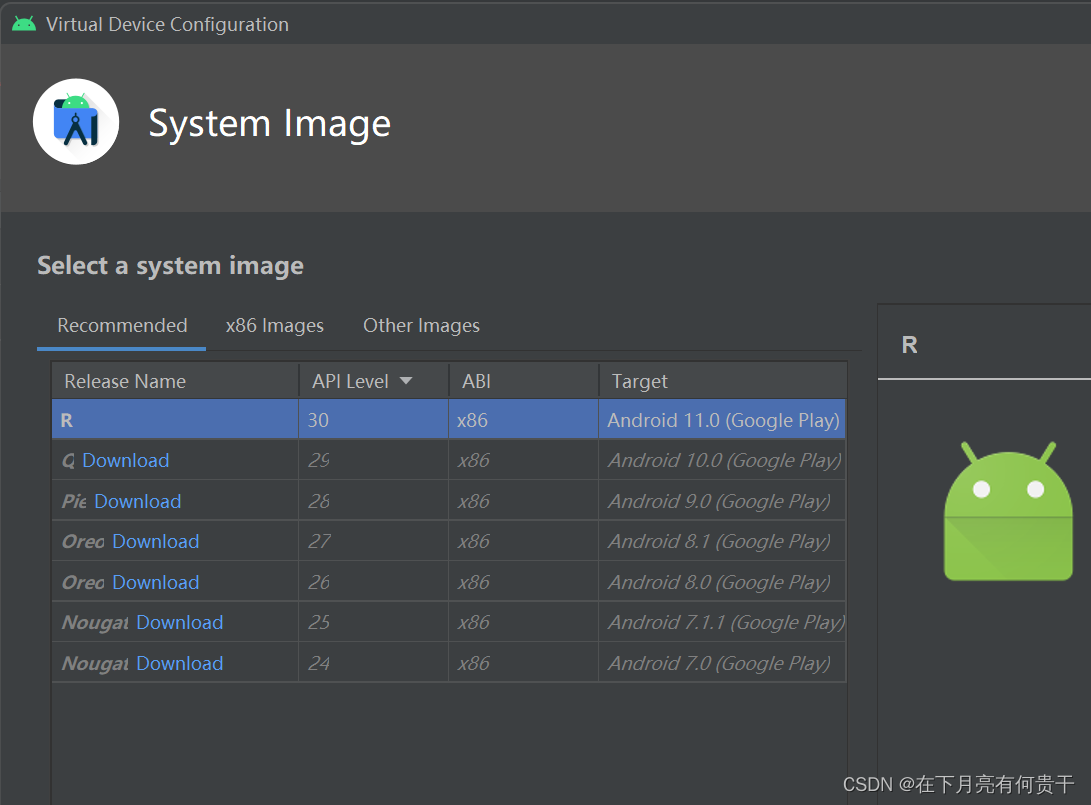The height and width of the screenshot is (805, 1091).
Task: Click API level 28 cell
Action: [x=374, y=501]
